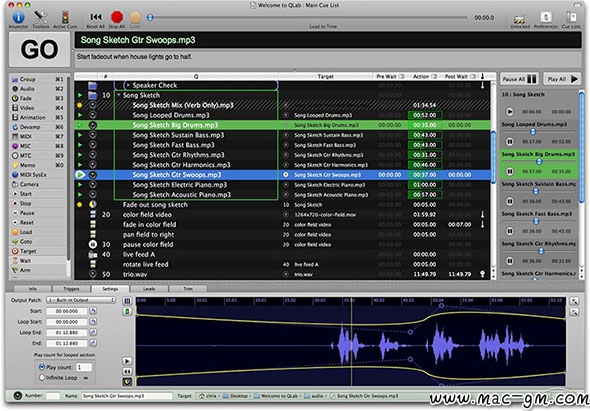Pause Song Sketch Big Drums.mp3 in Active Cues
Screen dimensions: 590x411
(x=509, y=172)
